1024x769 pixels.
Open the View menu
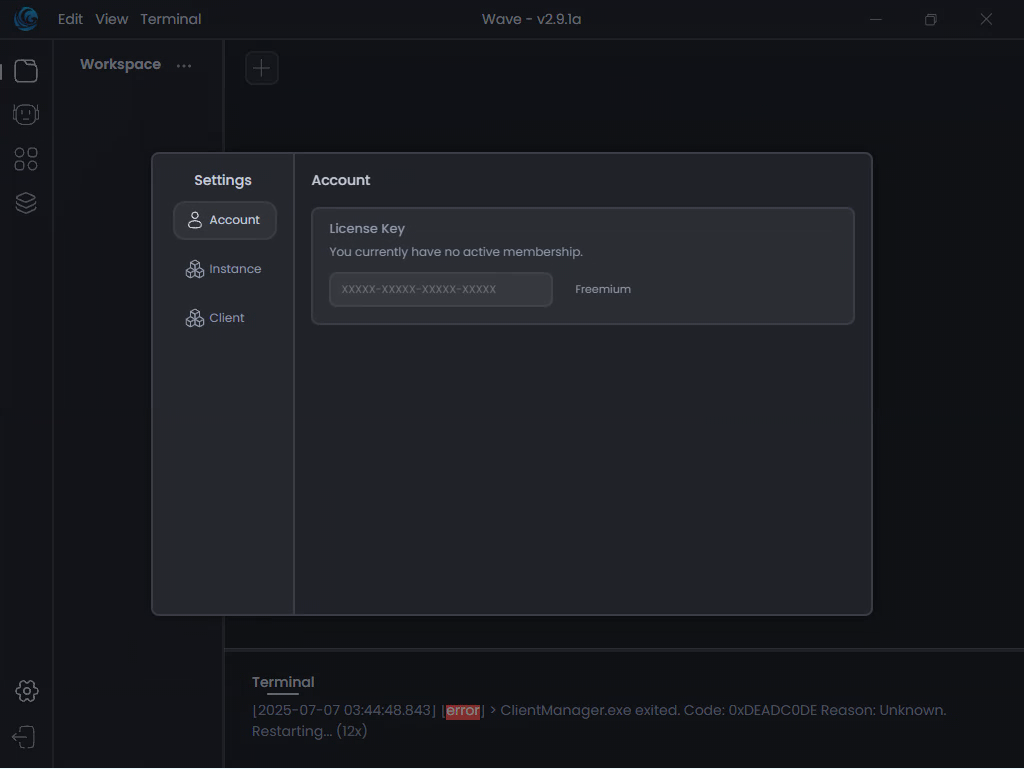(x=112, y=19)
